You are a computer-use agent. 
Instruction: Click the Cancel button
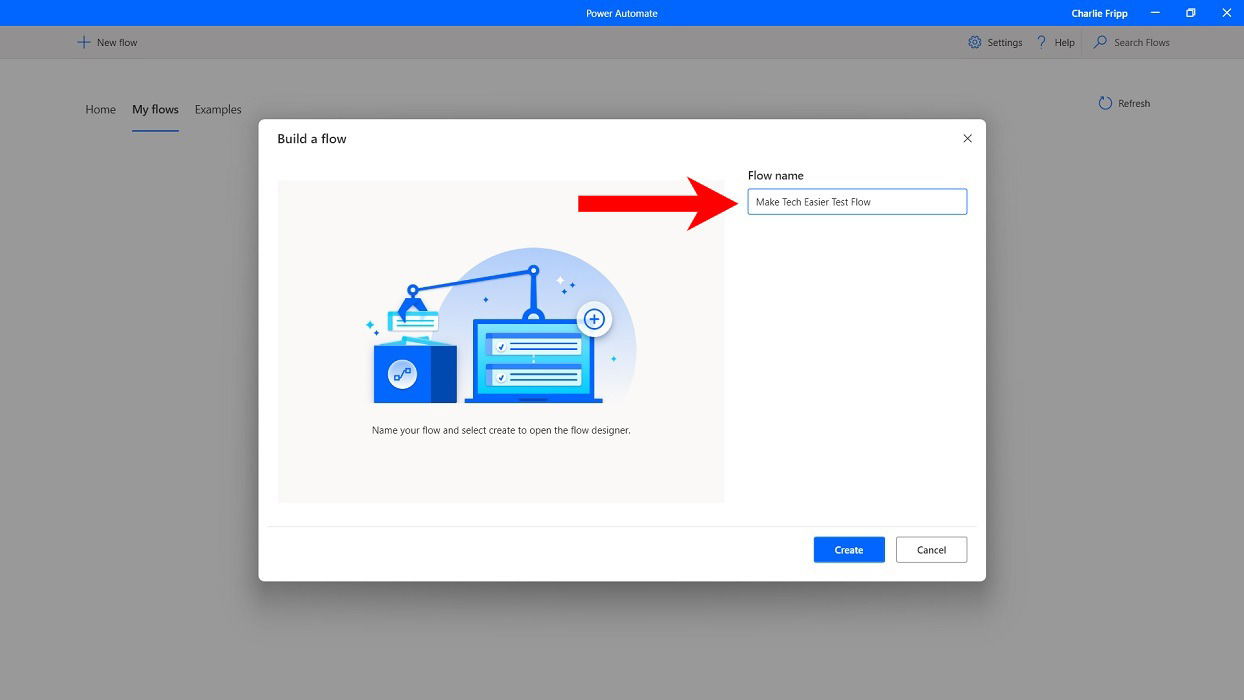931,549
